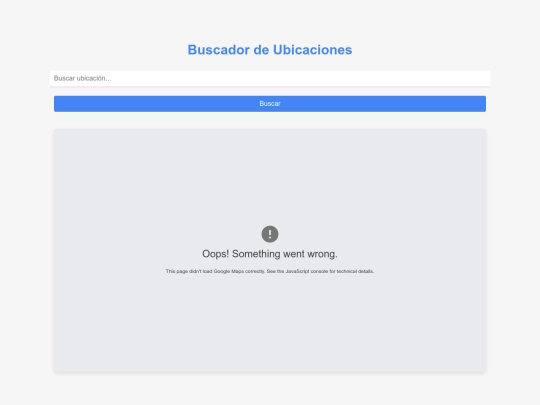Click the 'Oops! Something went wrong.' message
The image size is (540, 405).
tap(270, 254)
